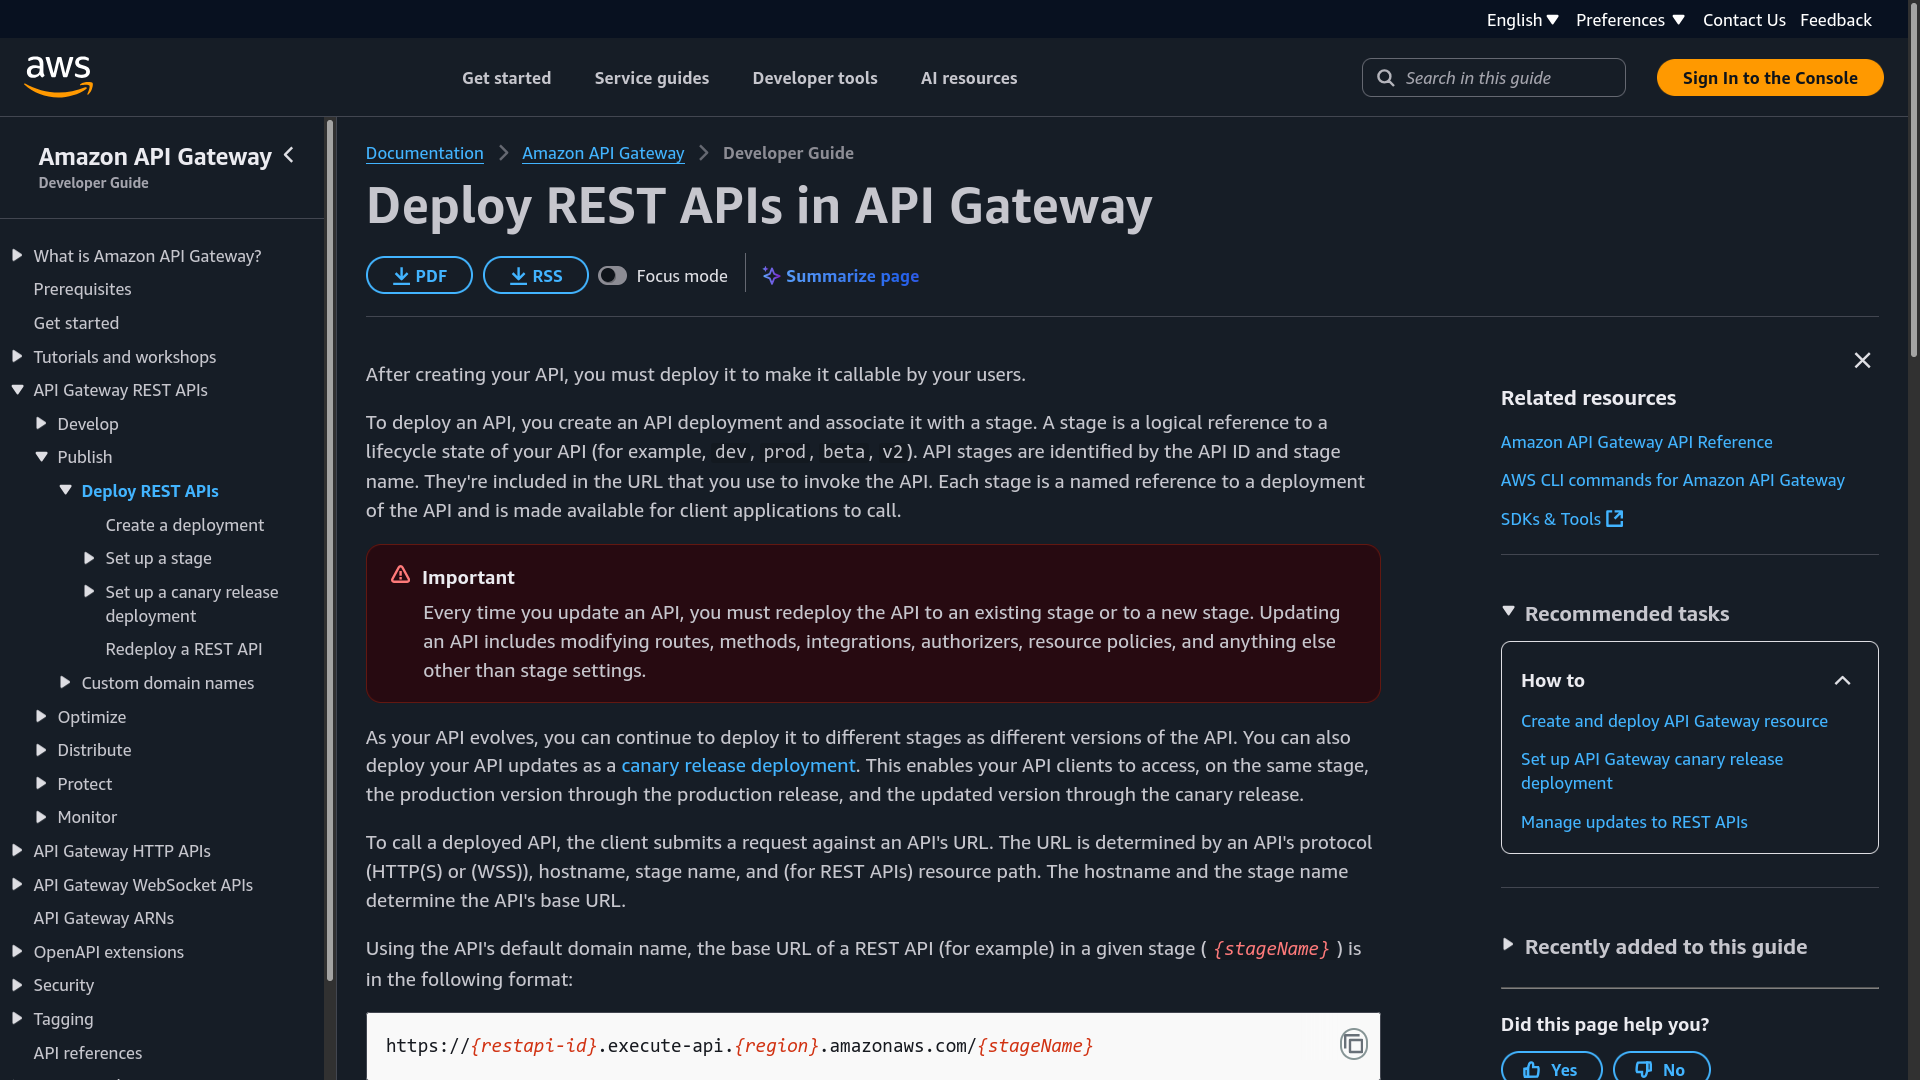Copy the base URL code snippet
1920x1080 pixels.
click(x=1353, y=1044)
